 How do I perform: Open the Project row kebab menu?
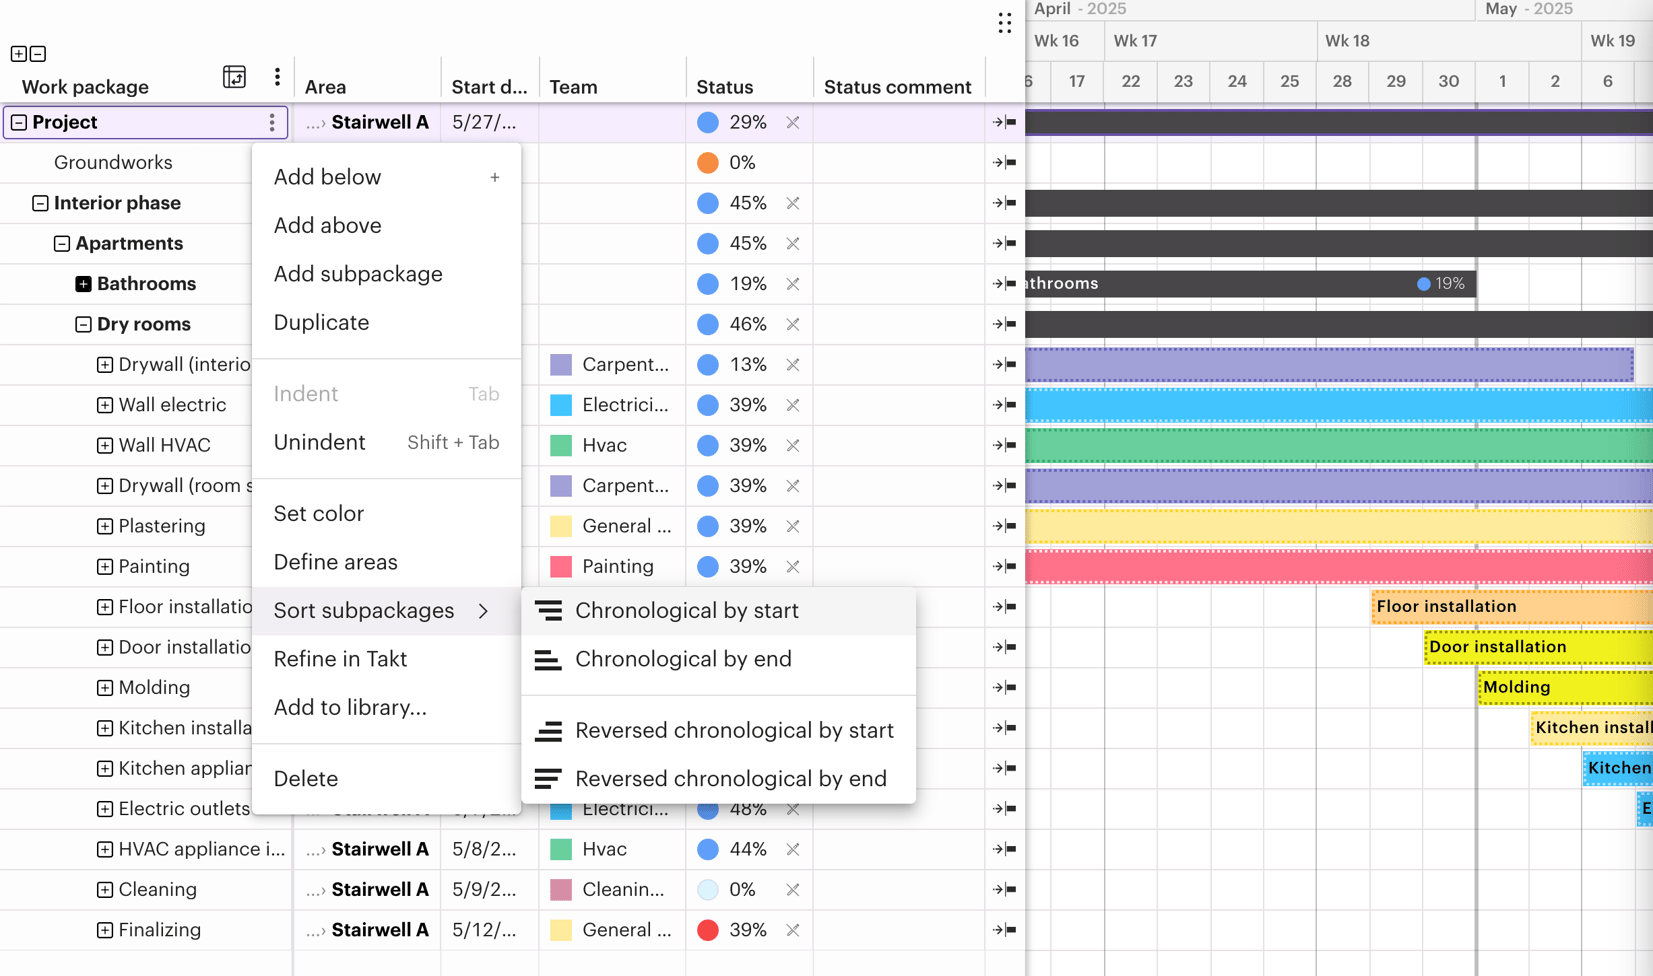pyautogui.click(x=272, y=122)
